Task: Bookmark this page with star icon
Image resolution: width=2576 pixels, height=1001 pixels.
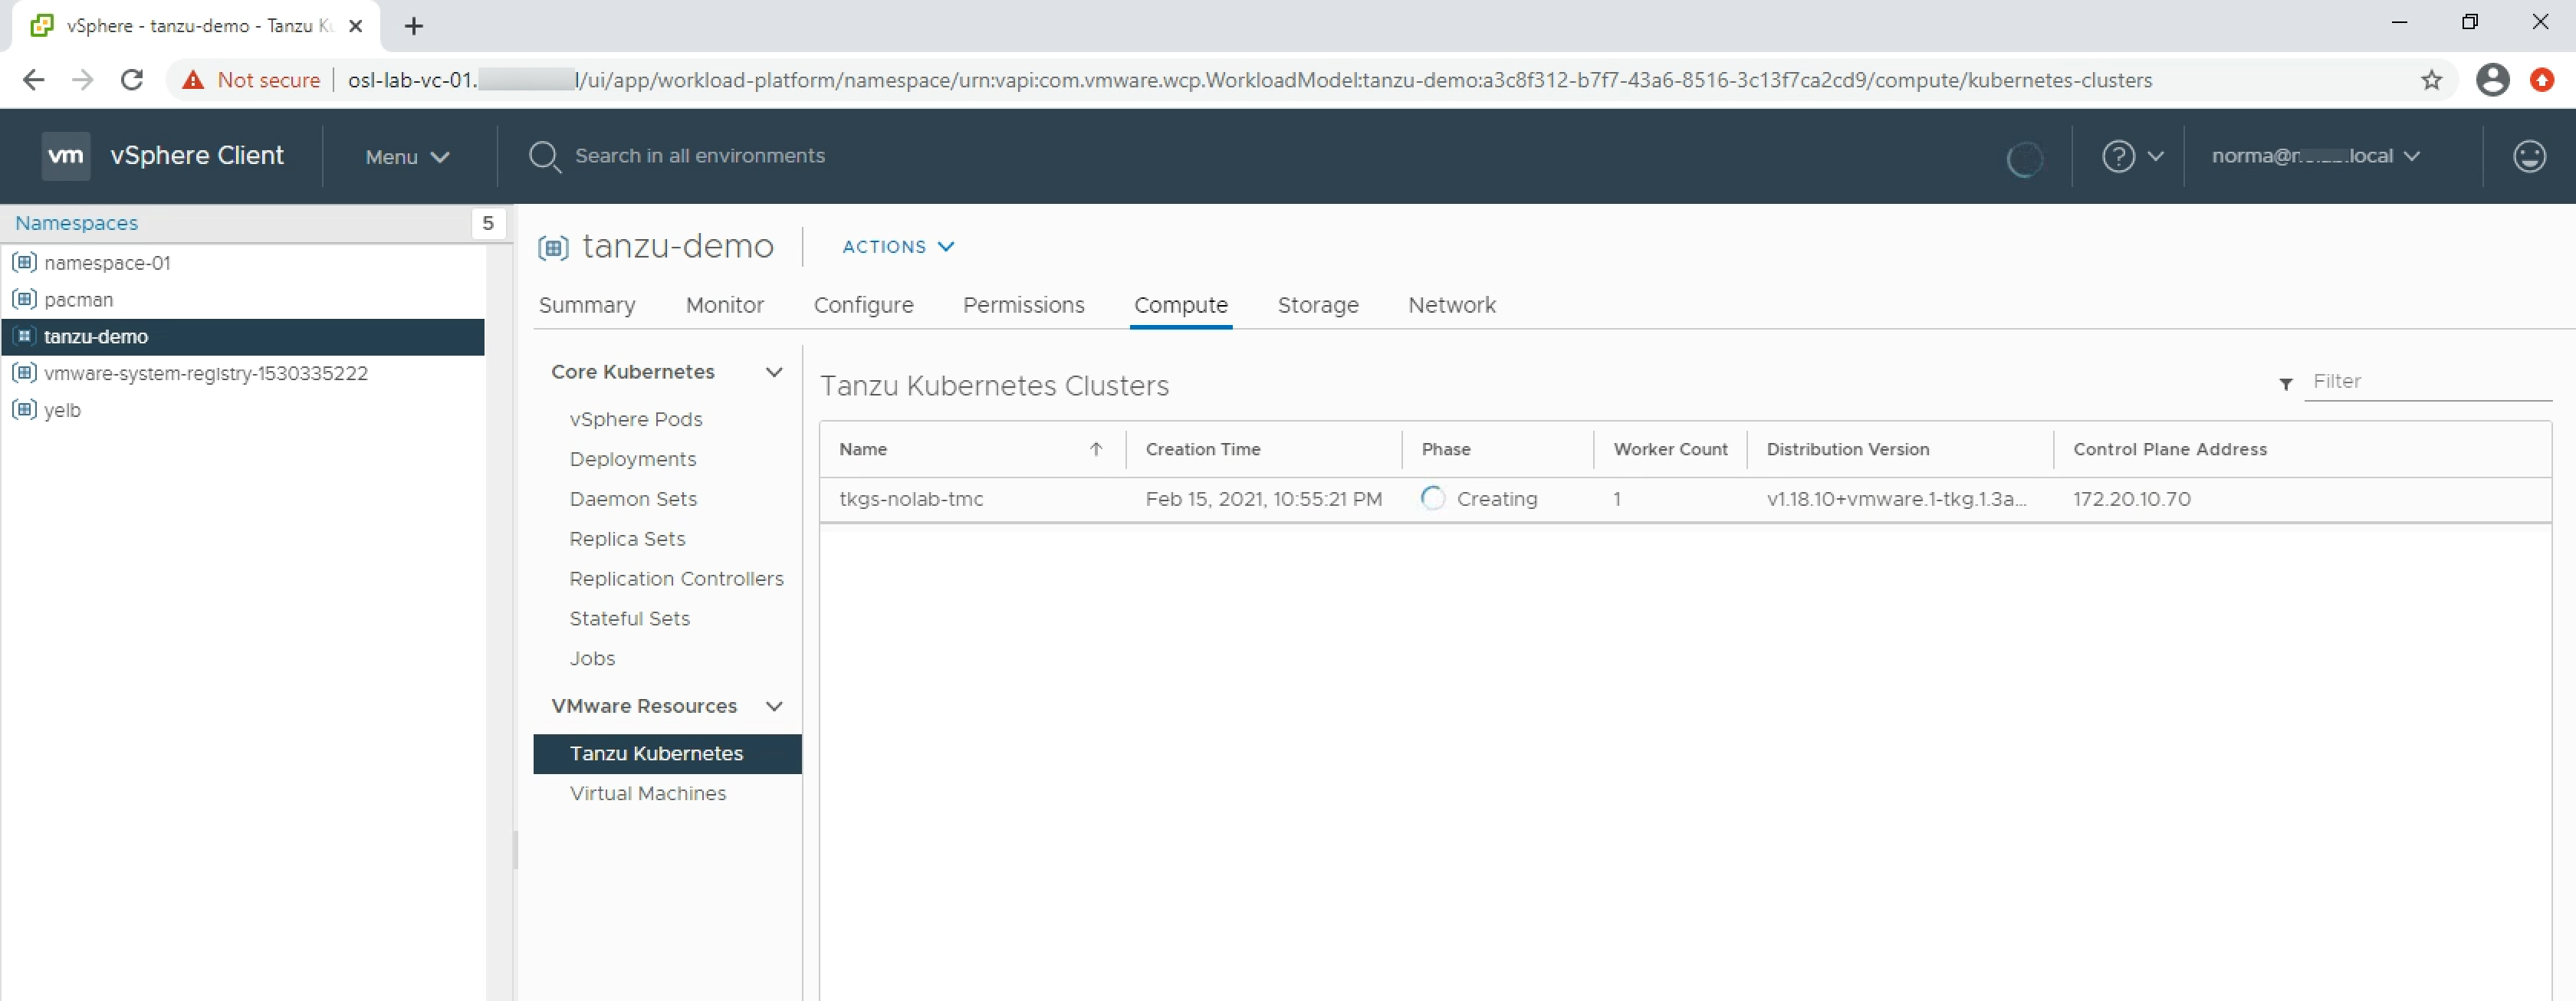Action: (x=2432, y=80)
